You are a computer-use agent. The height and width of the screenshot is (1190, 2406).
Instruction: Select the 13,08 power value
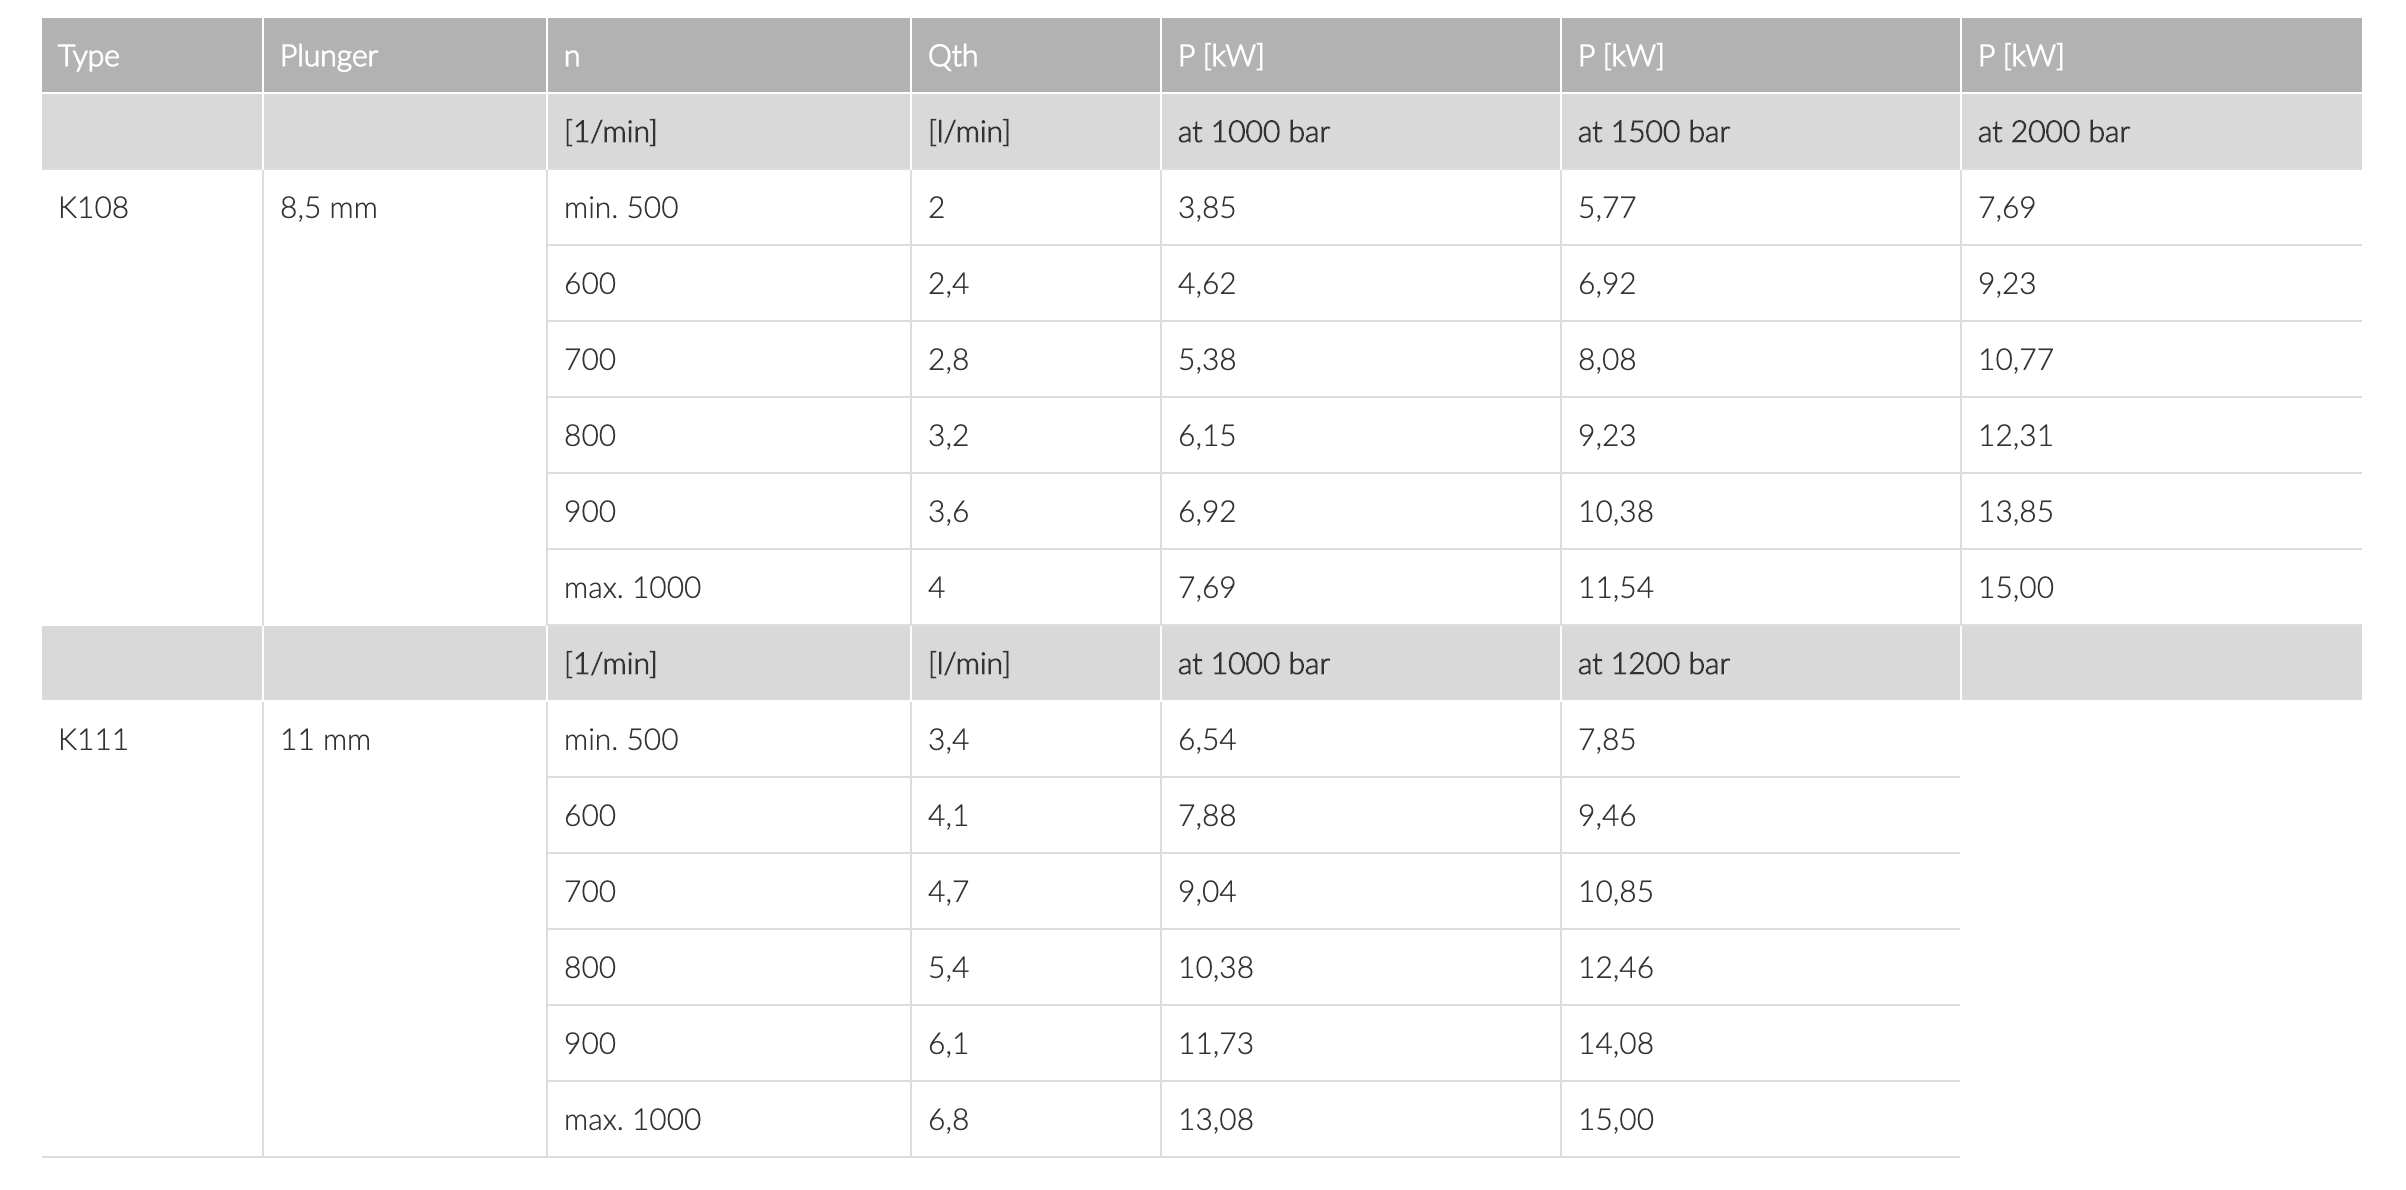pos(1215,1120)
